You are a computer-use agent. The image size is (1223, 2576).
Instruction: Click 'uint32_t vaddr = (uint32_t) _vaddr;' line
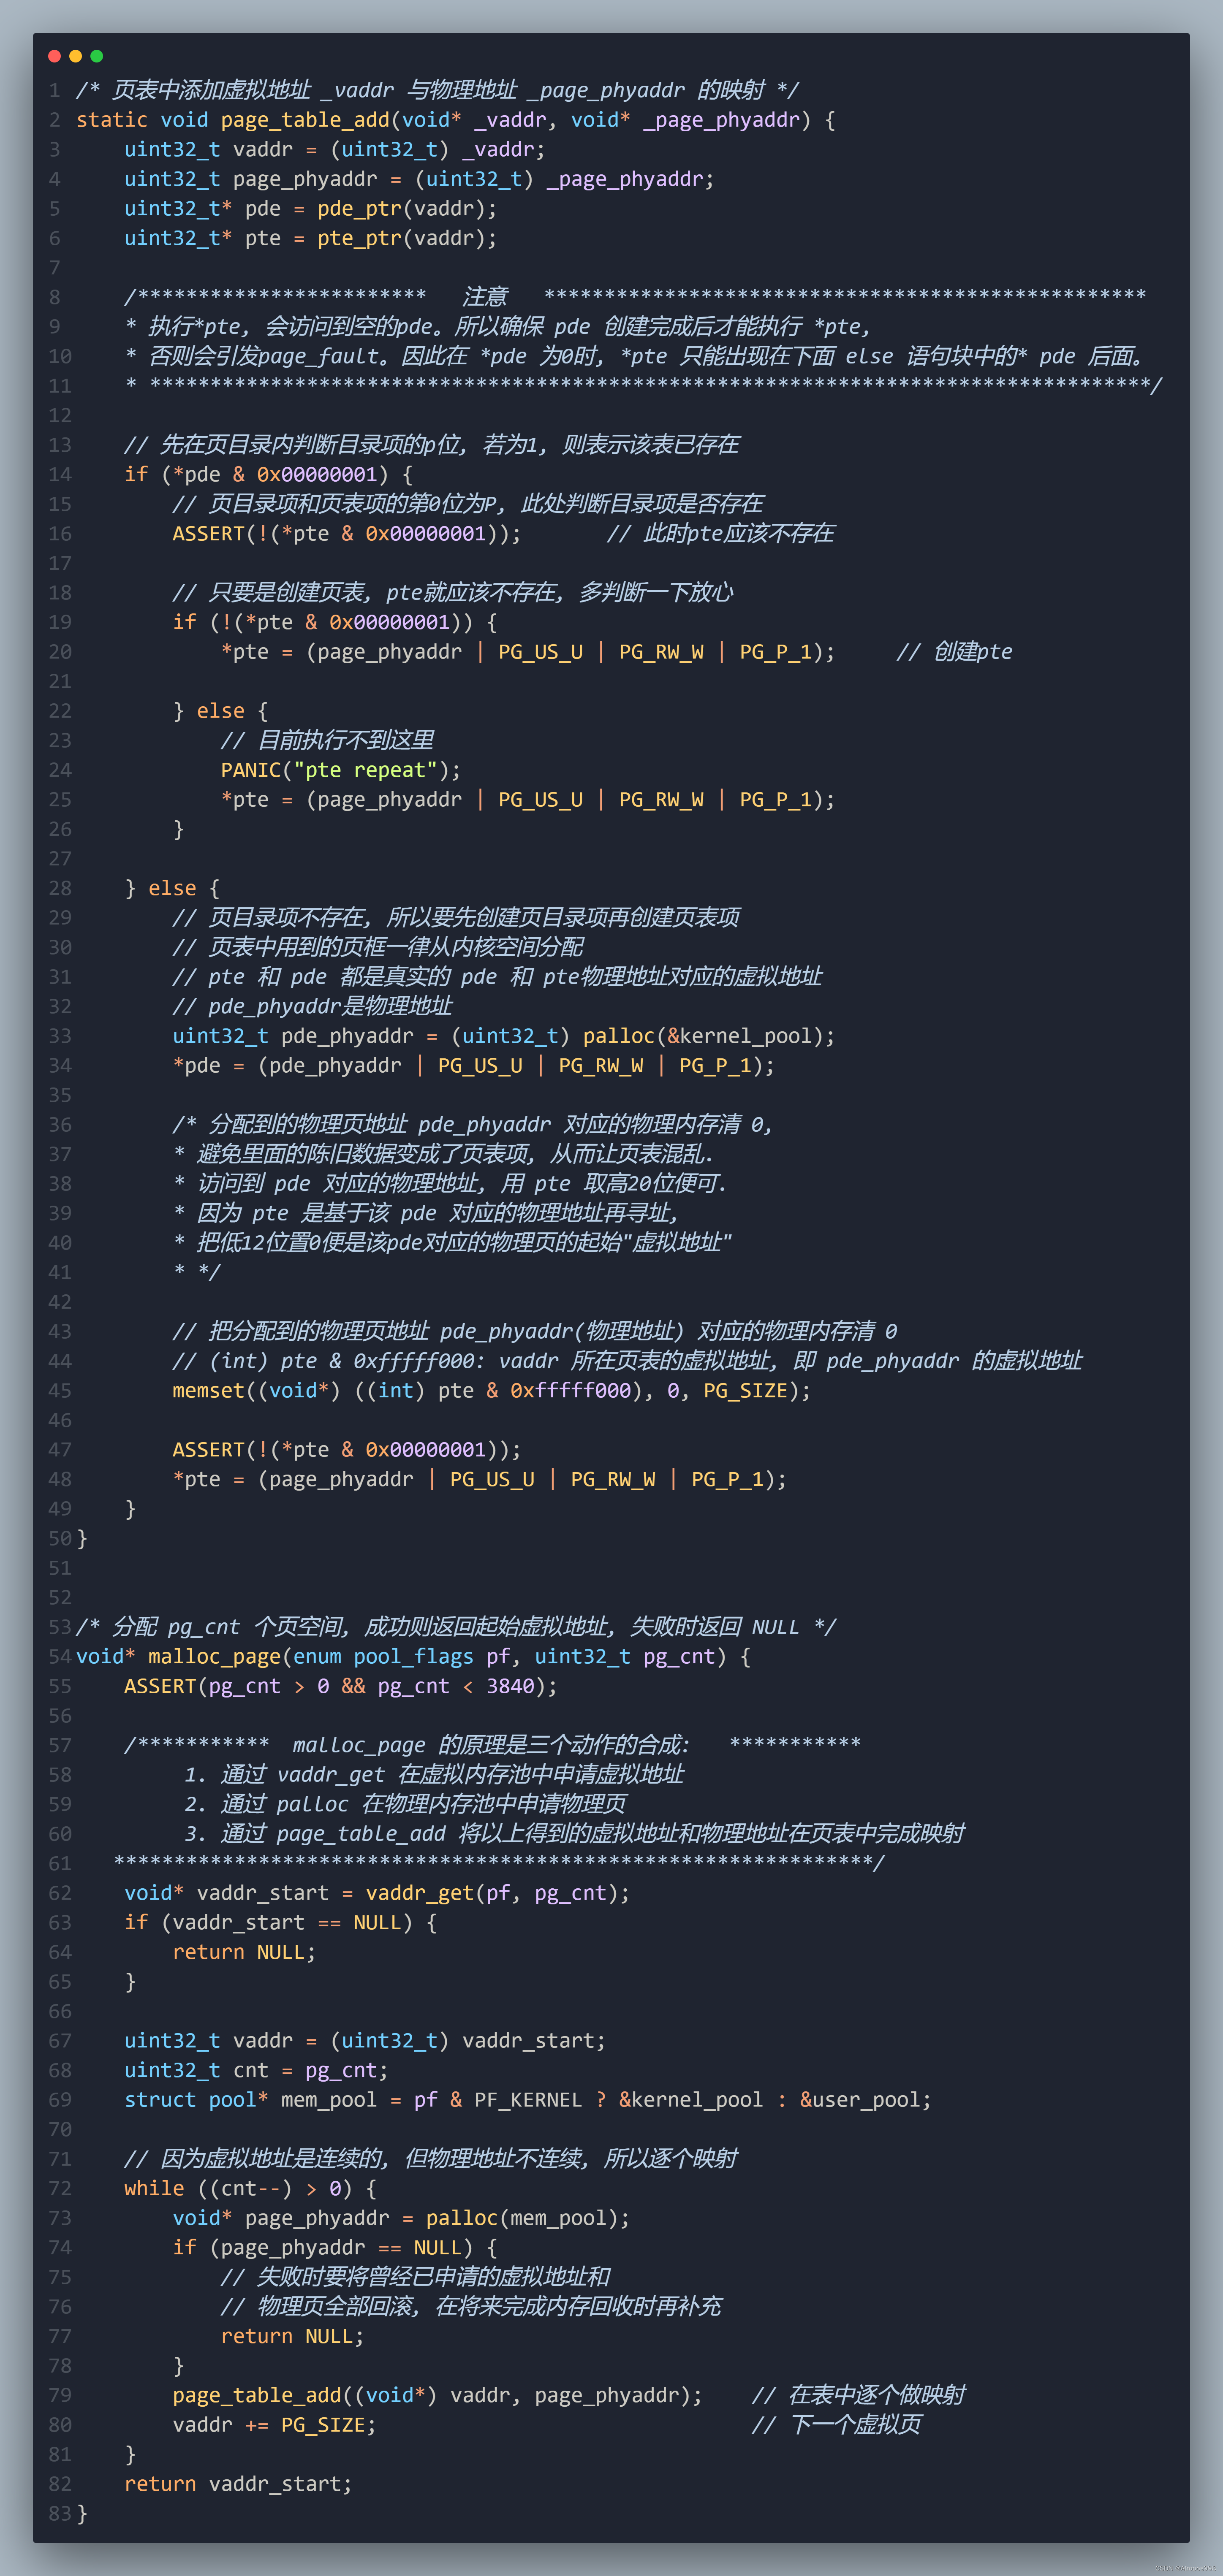pos(335,150)
